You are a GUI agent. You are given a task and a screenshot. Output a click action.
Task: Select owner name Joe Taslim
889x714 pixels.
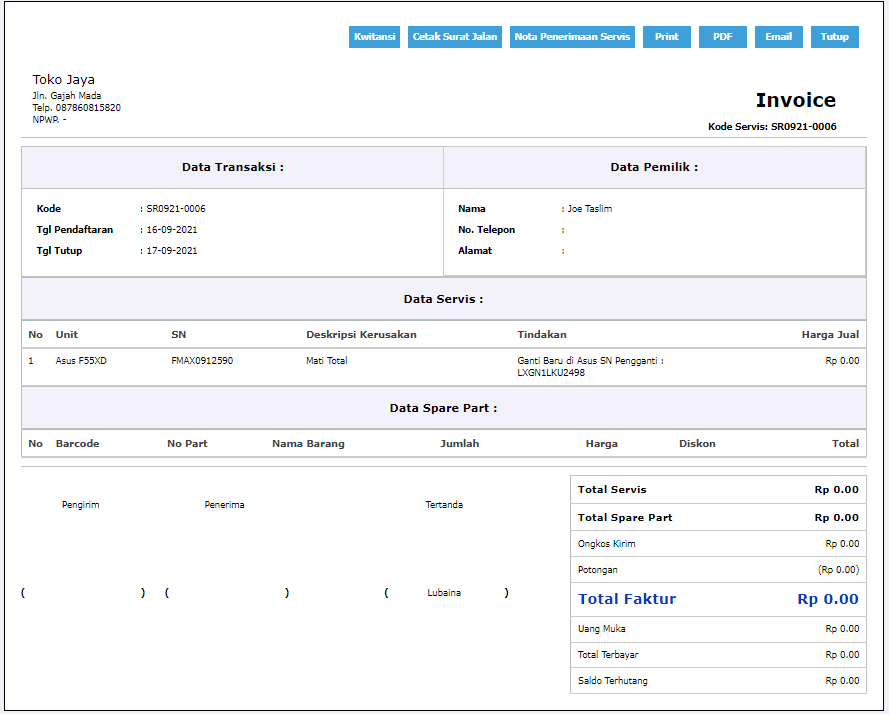(590, 209)
